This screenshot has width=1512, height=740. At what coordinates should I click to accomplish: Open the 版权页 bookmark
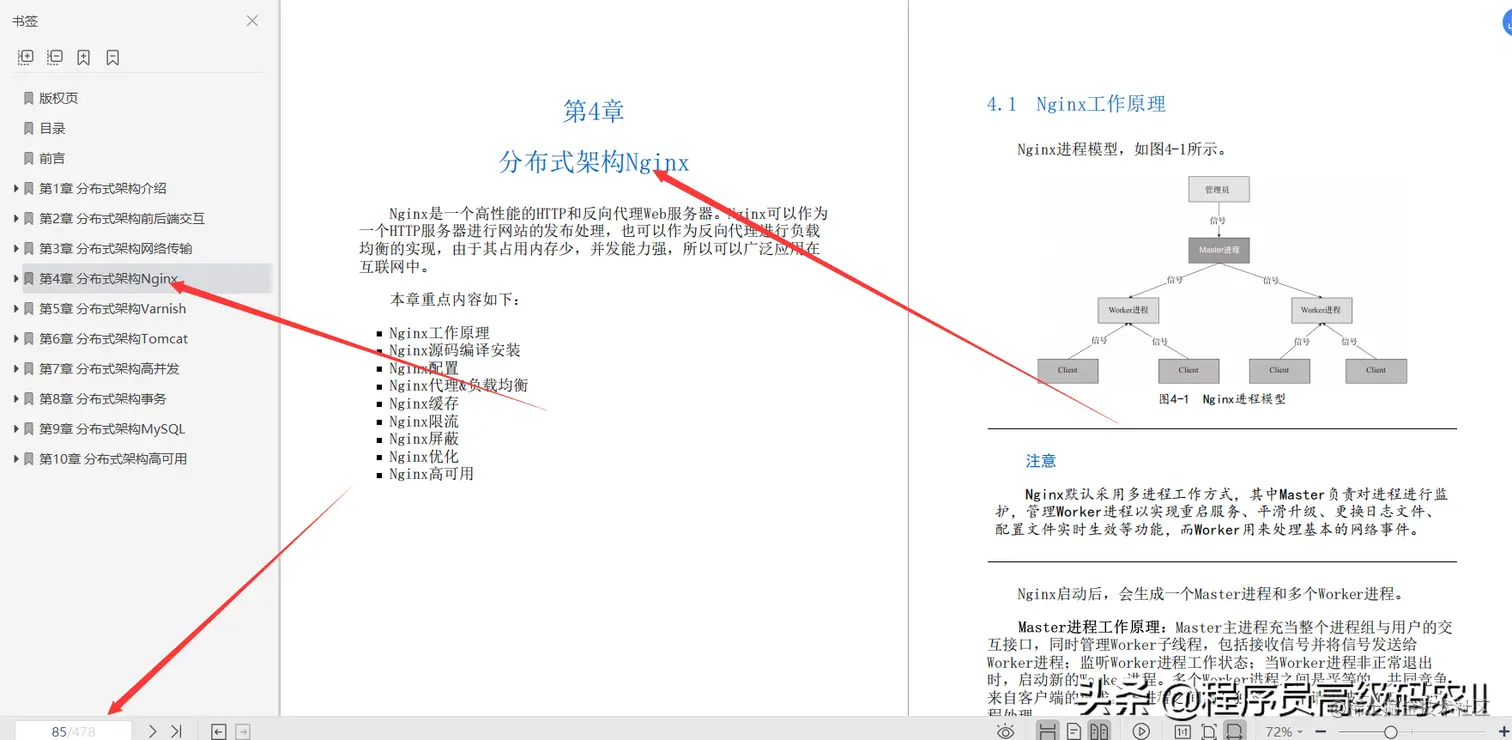58,98
